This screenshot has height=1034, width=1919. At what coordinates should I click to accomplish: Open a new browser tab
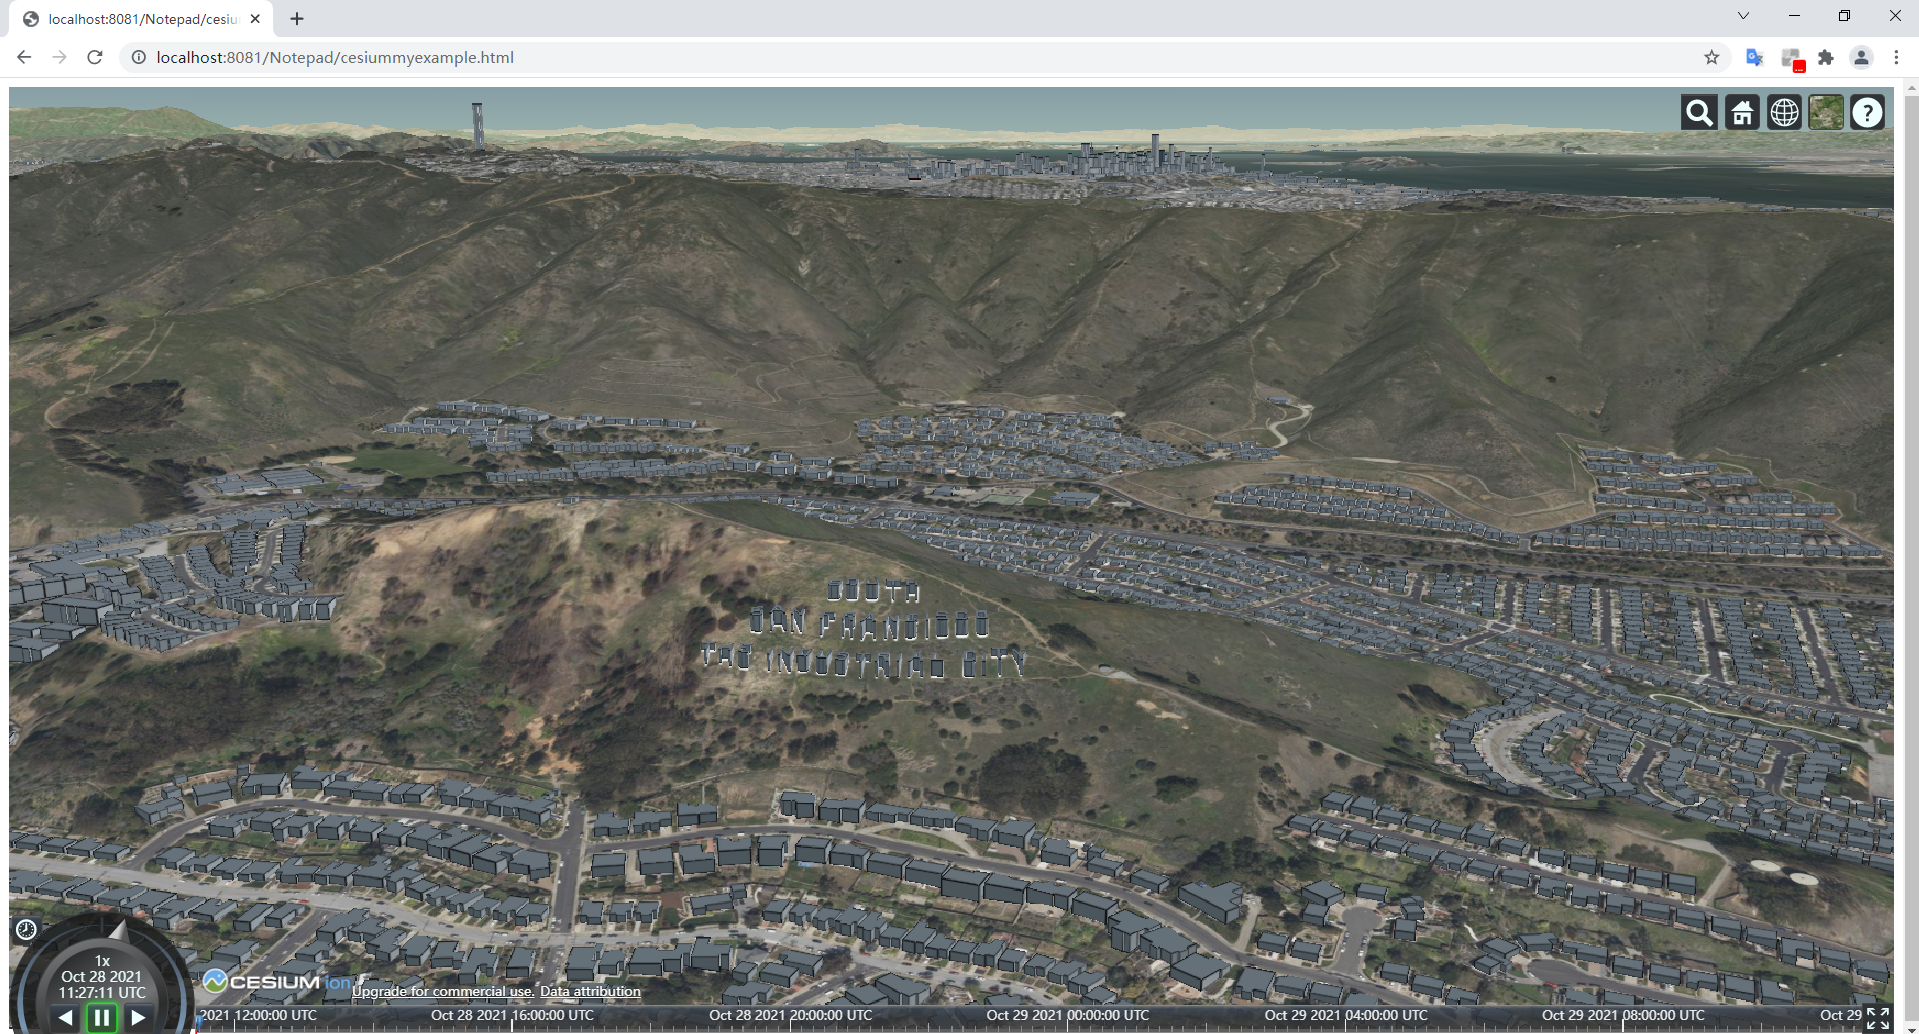click(x=297, y=19)
